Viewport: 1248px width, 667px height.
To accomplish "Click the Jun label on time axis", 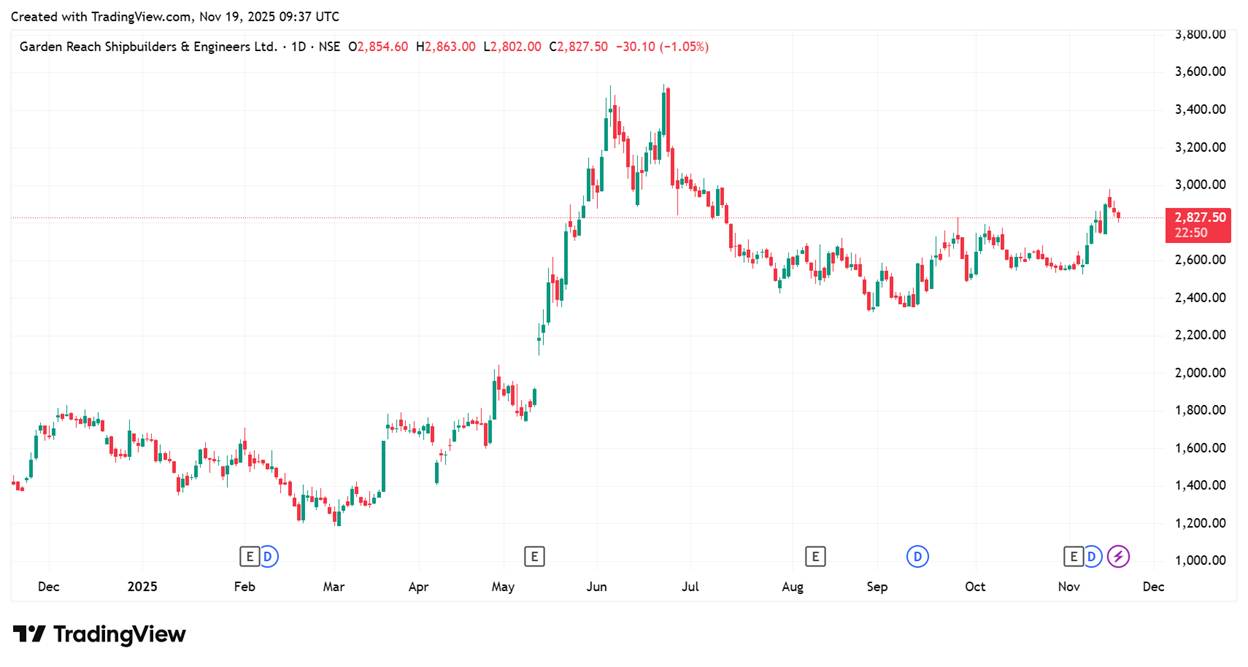I will [x=596, y=587].
